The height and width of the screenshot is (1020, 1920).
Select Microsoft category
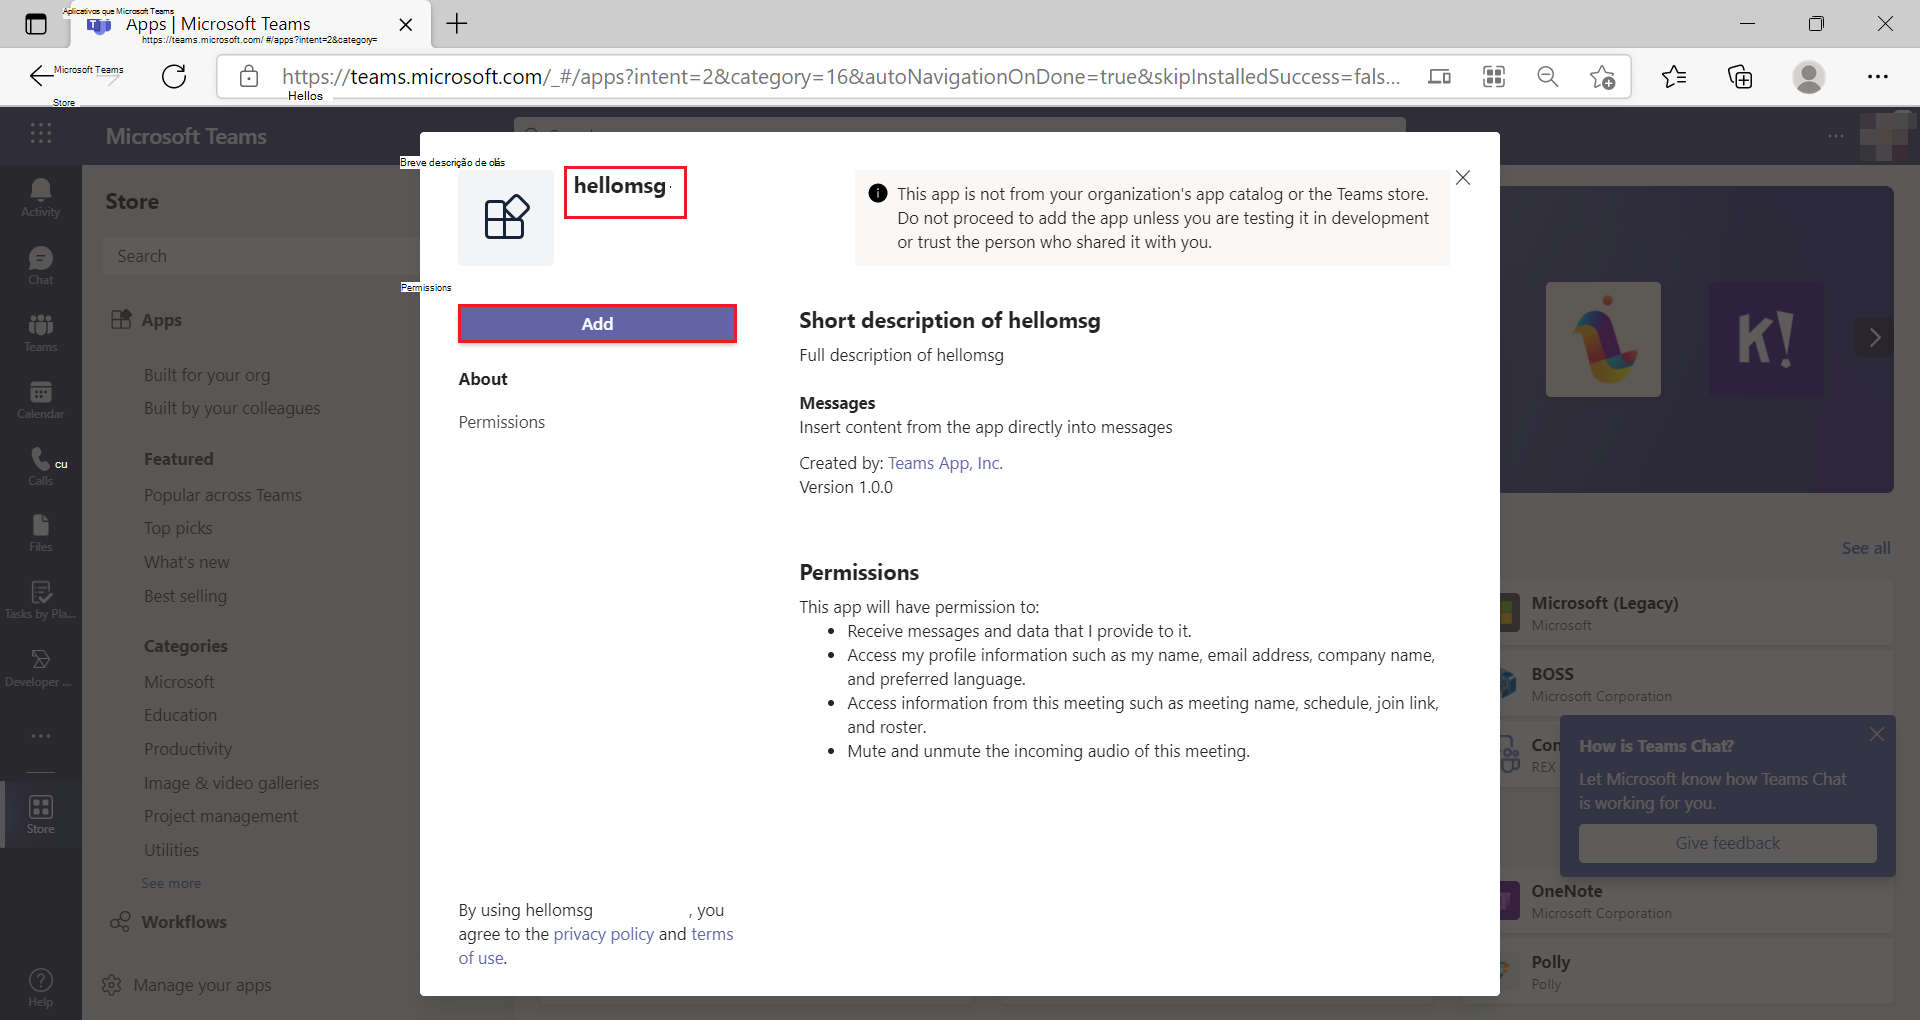click(x=179, y=682)
